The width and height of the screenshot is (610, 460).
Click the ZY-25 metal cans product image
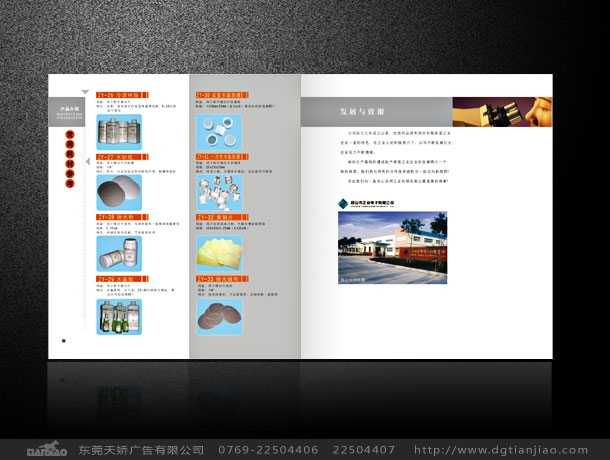[120, 130]
